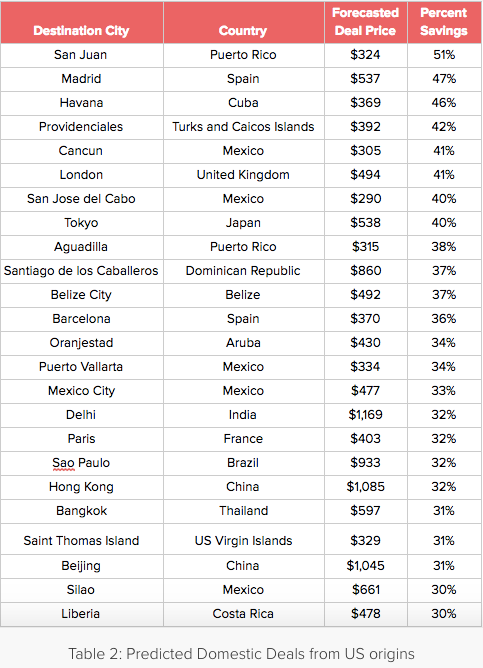The image size is (483, 668).
Task: Select Tokyo in the city column
Action: [81, 223]
